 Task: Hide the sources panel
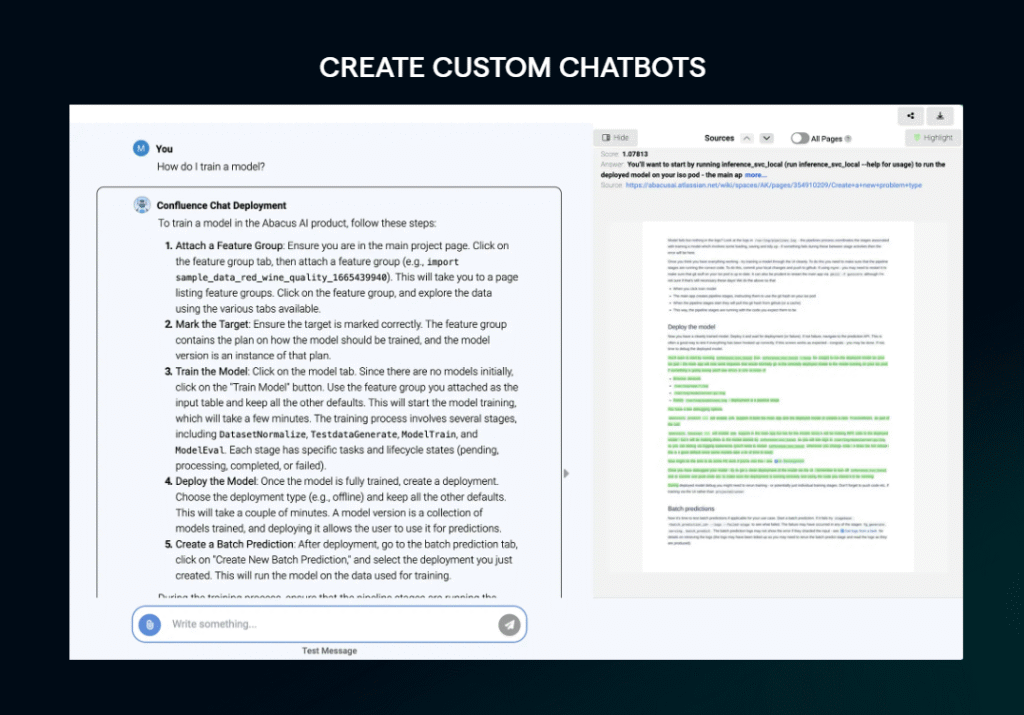[x=615, y=138]
